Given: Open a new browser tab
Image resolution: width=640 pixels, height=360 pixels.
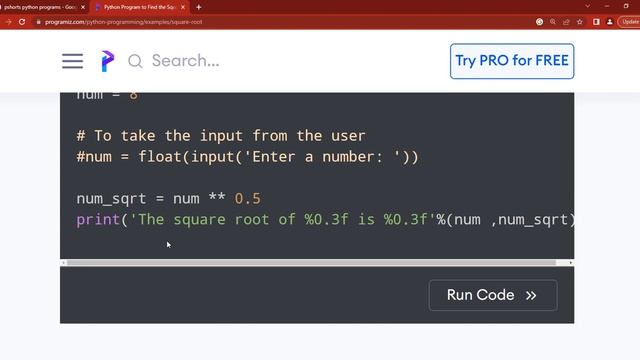Looking at the screenshot, I should point(199,7).
